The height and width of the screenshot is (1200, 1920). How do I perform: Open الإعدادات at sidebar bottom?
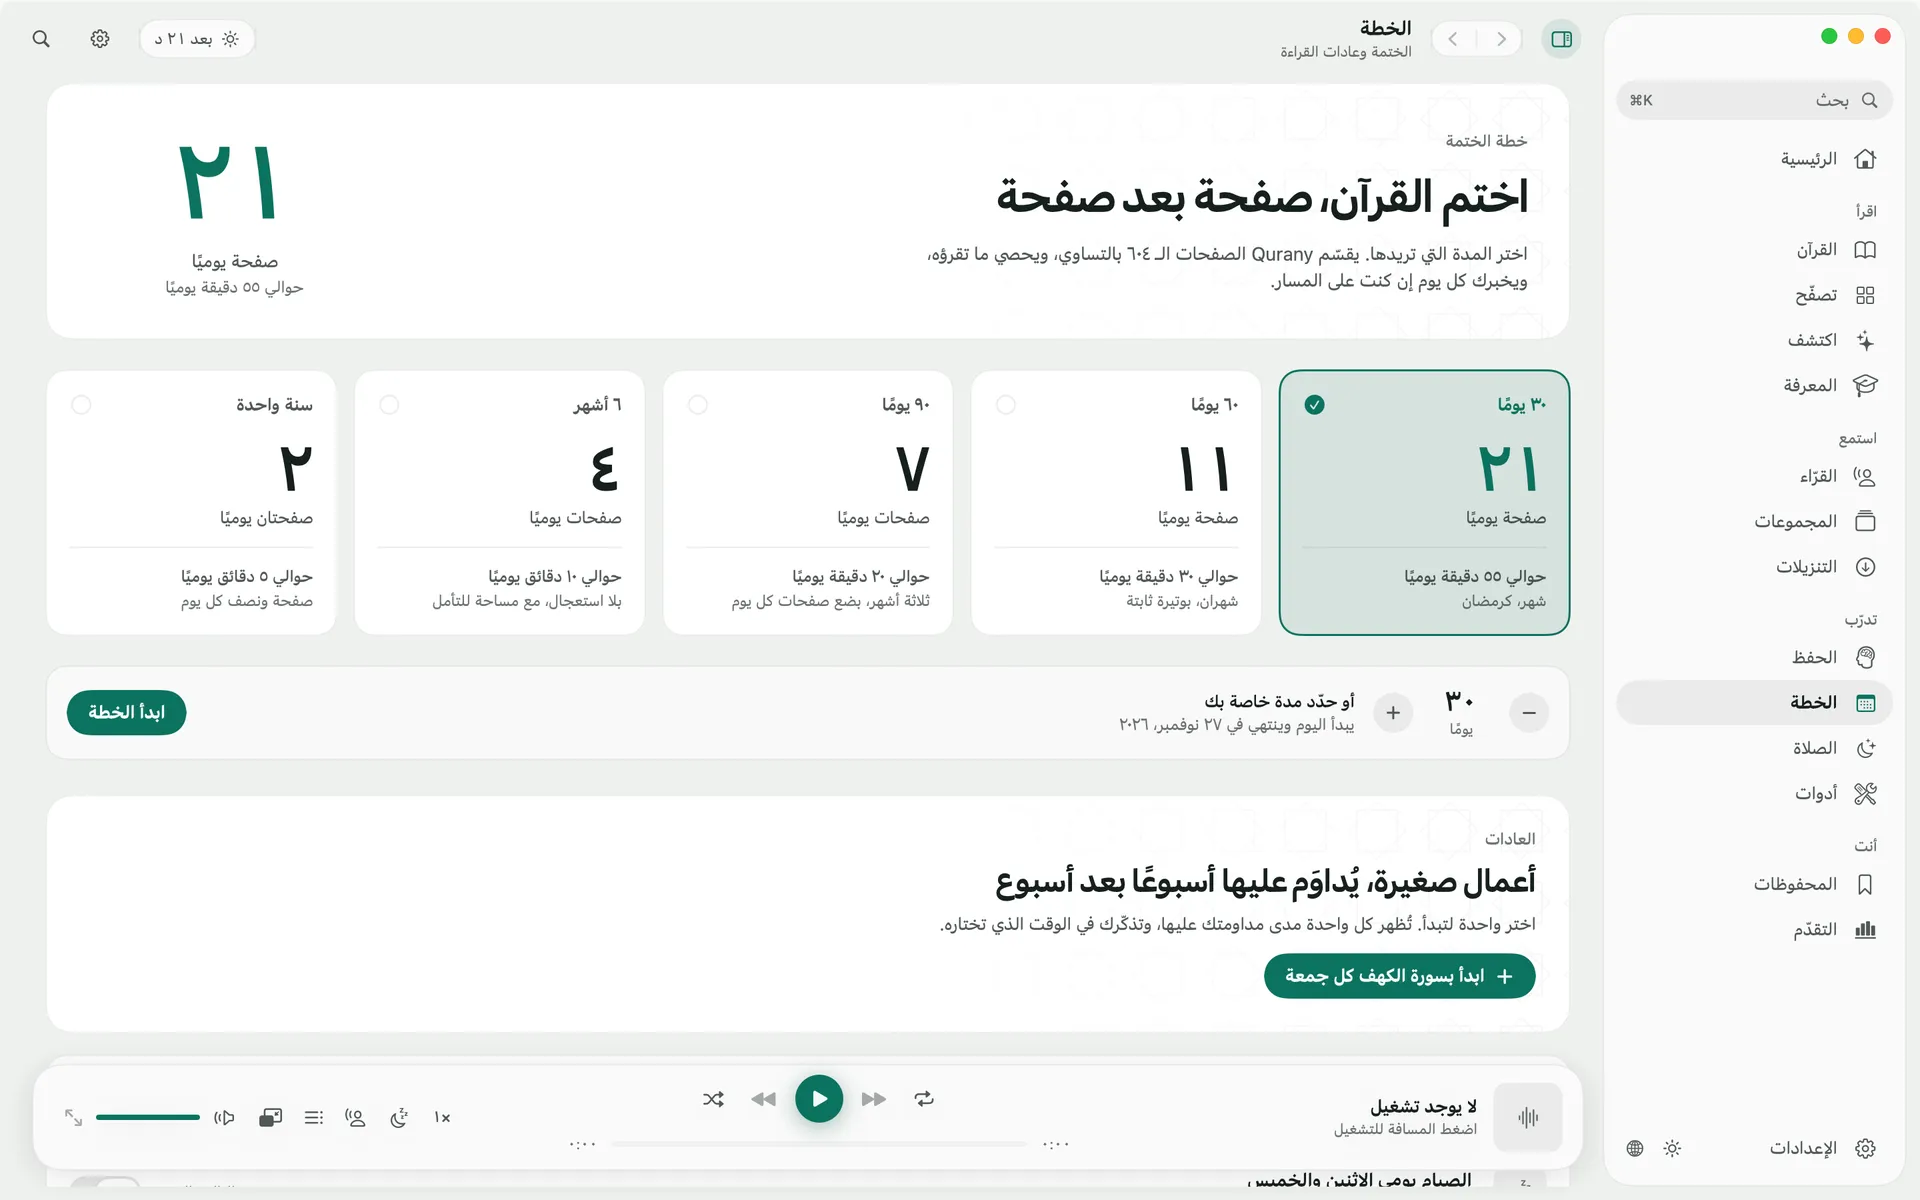1822,1148
